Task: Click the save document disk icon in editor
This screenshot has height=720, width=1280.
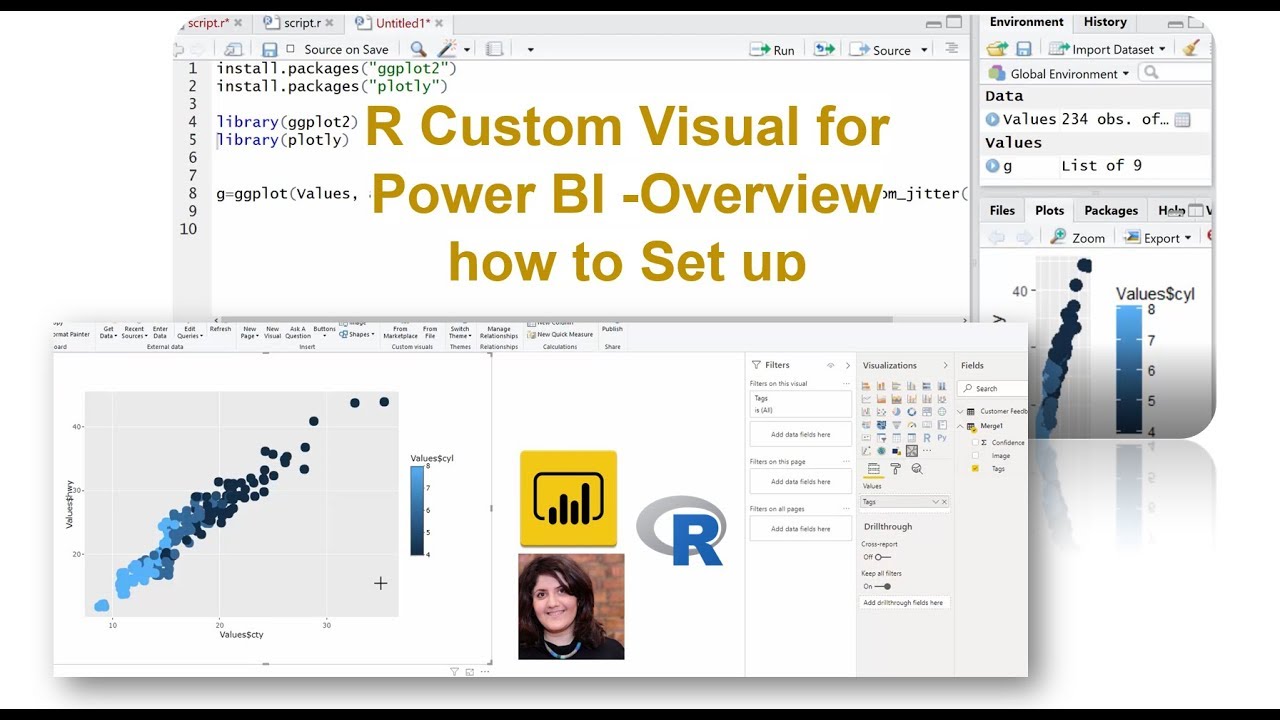Action: 270,49
